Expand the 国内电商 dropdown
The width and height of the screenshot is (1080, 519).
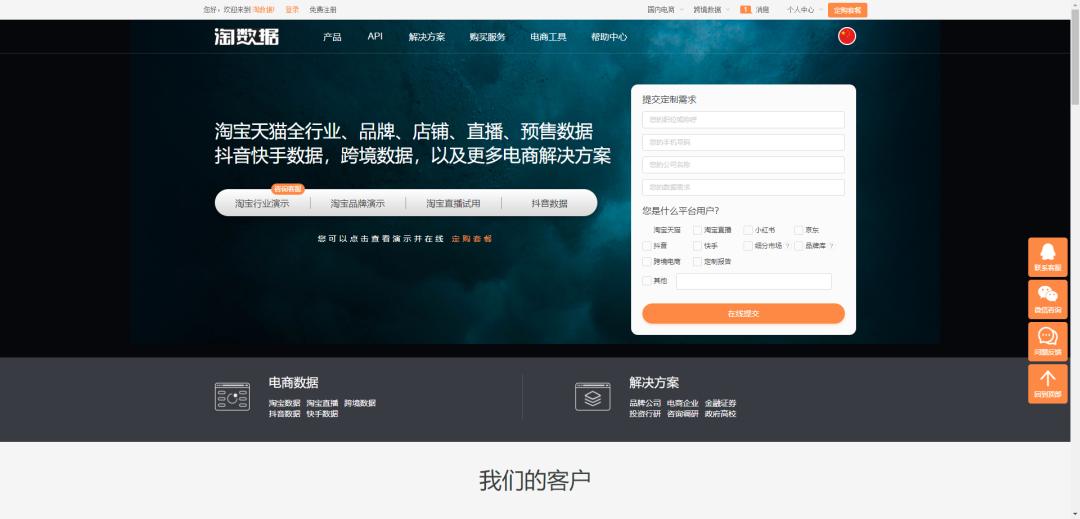665,10
